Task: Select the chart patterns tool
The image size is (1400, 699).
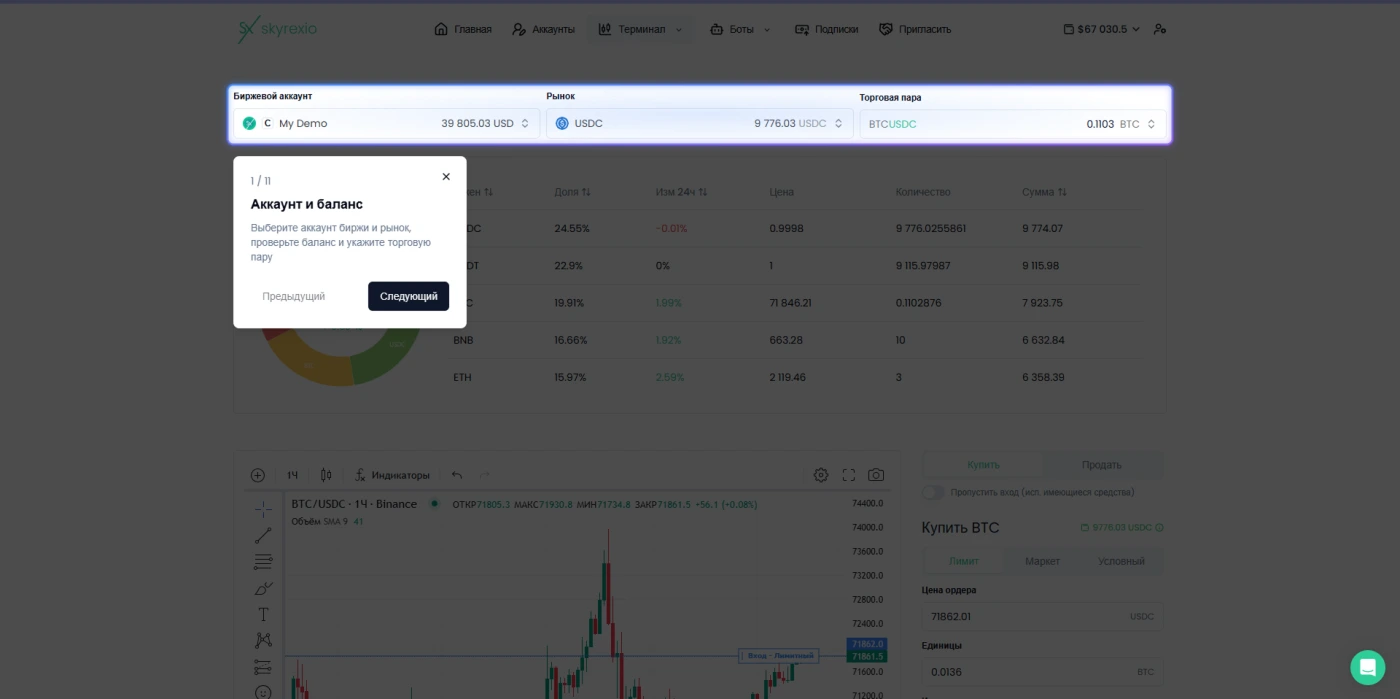Action: click(x=263, y=640)
